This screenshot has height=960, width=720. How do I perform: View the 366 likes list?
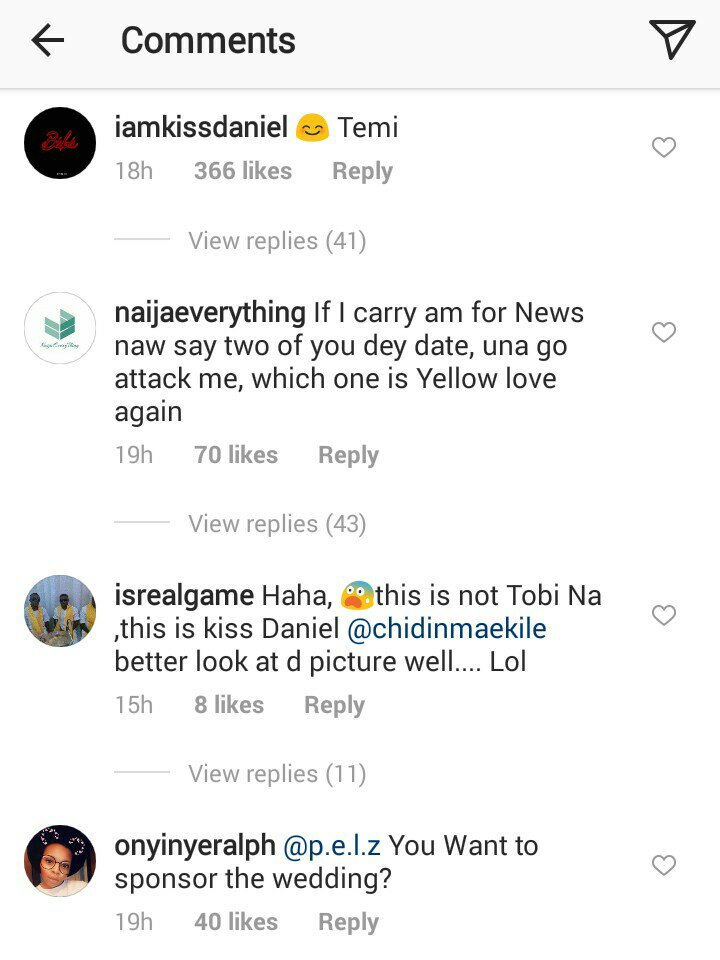243,171
